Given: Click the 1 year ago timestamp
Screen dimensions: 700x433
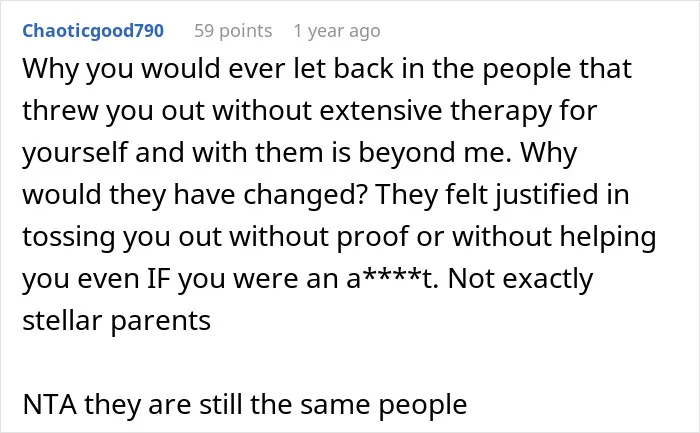Looking at the screenshot, I should click(x=337, y=31).
